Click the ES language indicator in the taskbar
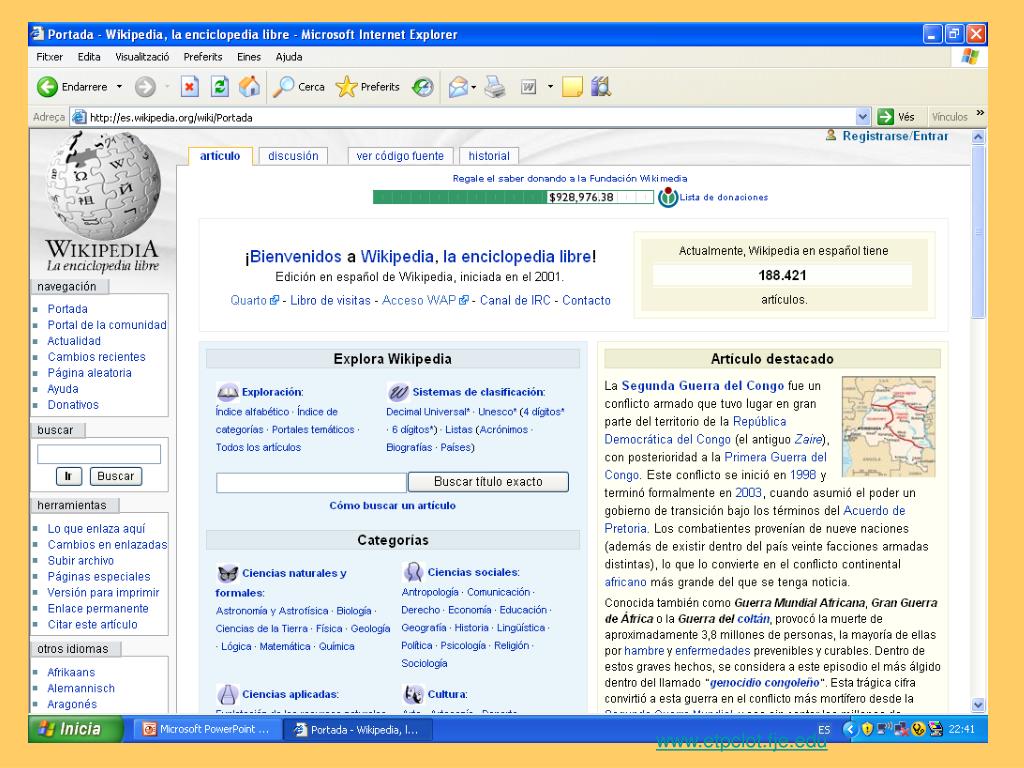This screenshot has height=768, width=1024. [x=824, y=729]
